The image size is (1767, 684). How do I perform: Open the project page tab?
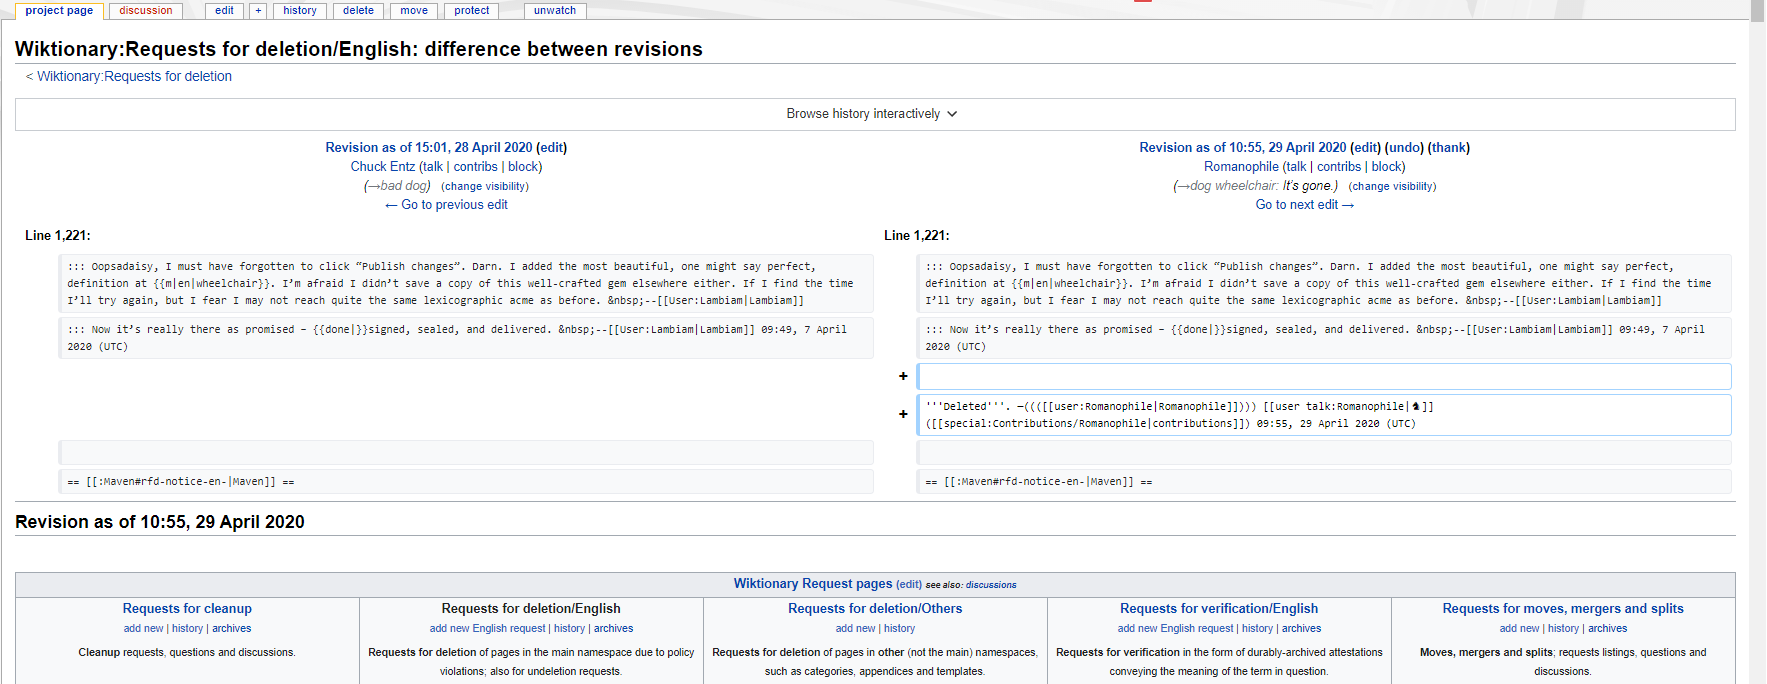[59, 10]
